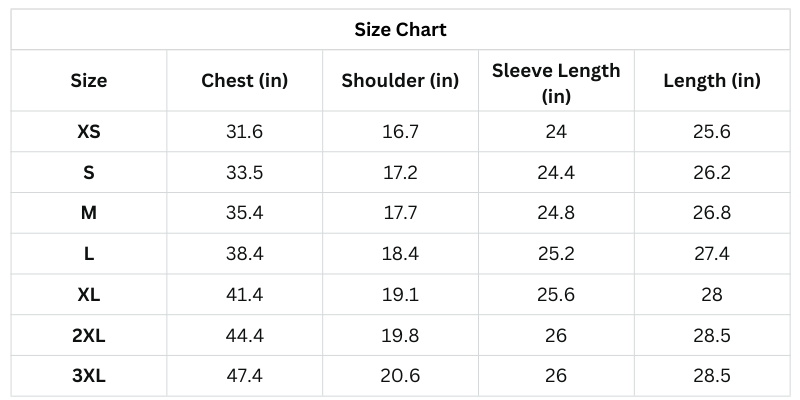Select the Shoulder (in) column header
Screen dimensions: 800x400
pyautogui.click(x=400, y=81)
